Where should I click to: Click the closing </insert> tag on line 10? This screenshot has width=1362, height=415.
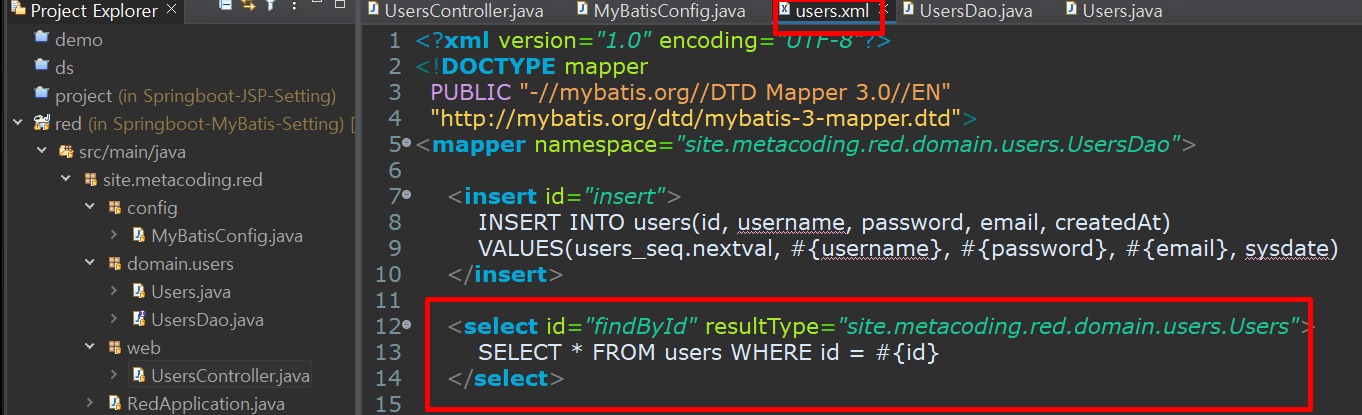tap(506, 274)
